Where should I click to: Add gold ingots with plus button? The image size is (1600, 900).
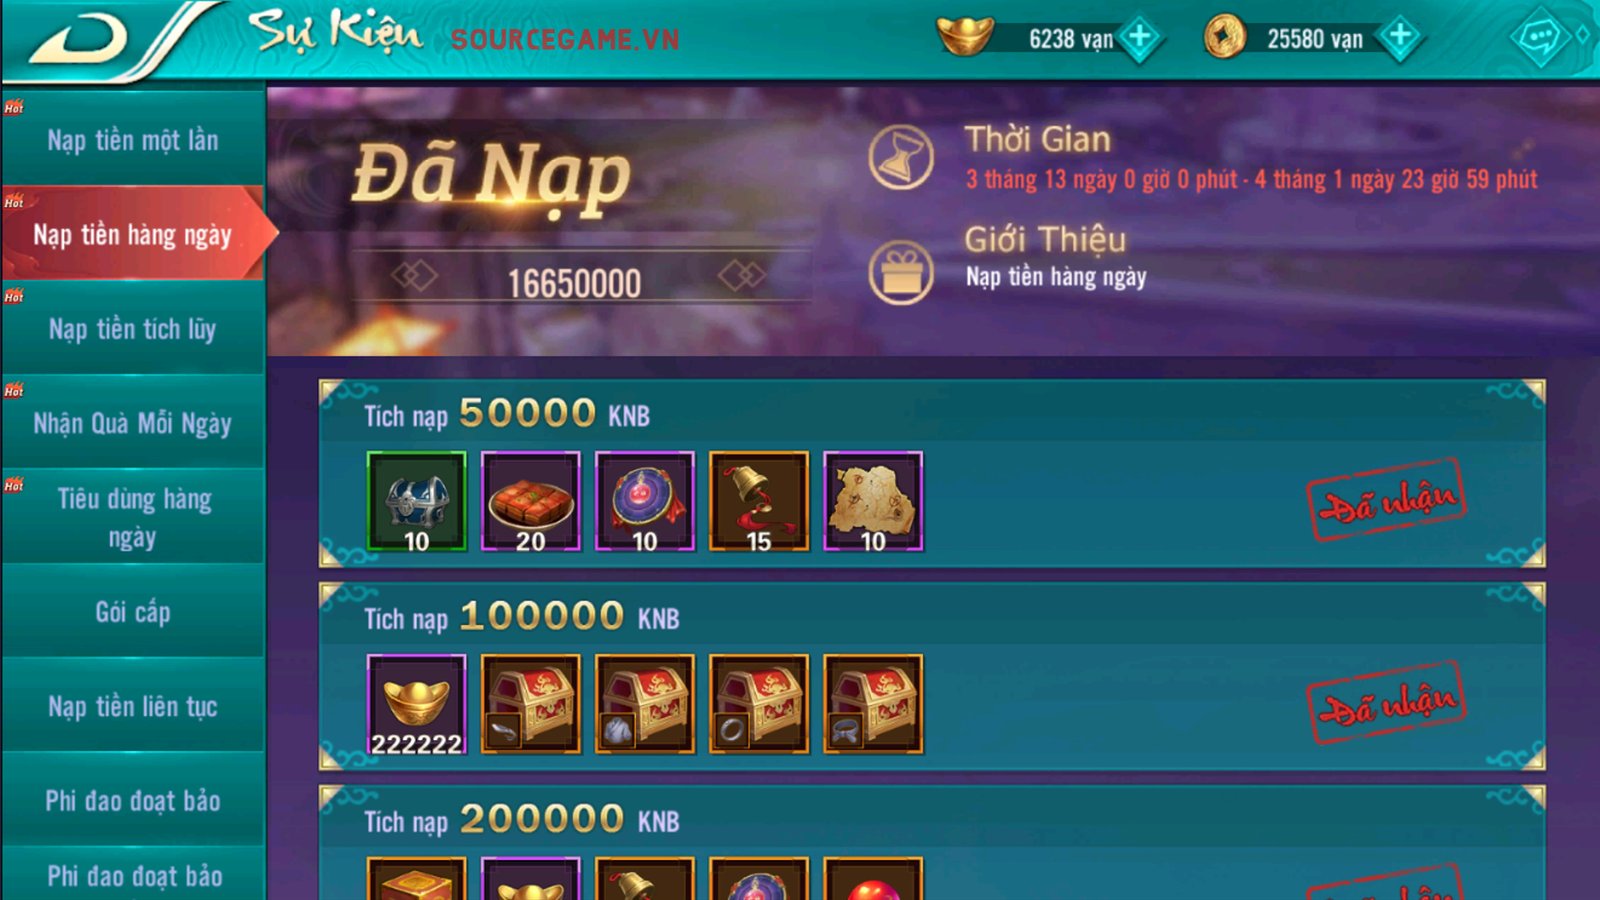tap(1139, 38)
